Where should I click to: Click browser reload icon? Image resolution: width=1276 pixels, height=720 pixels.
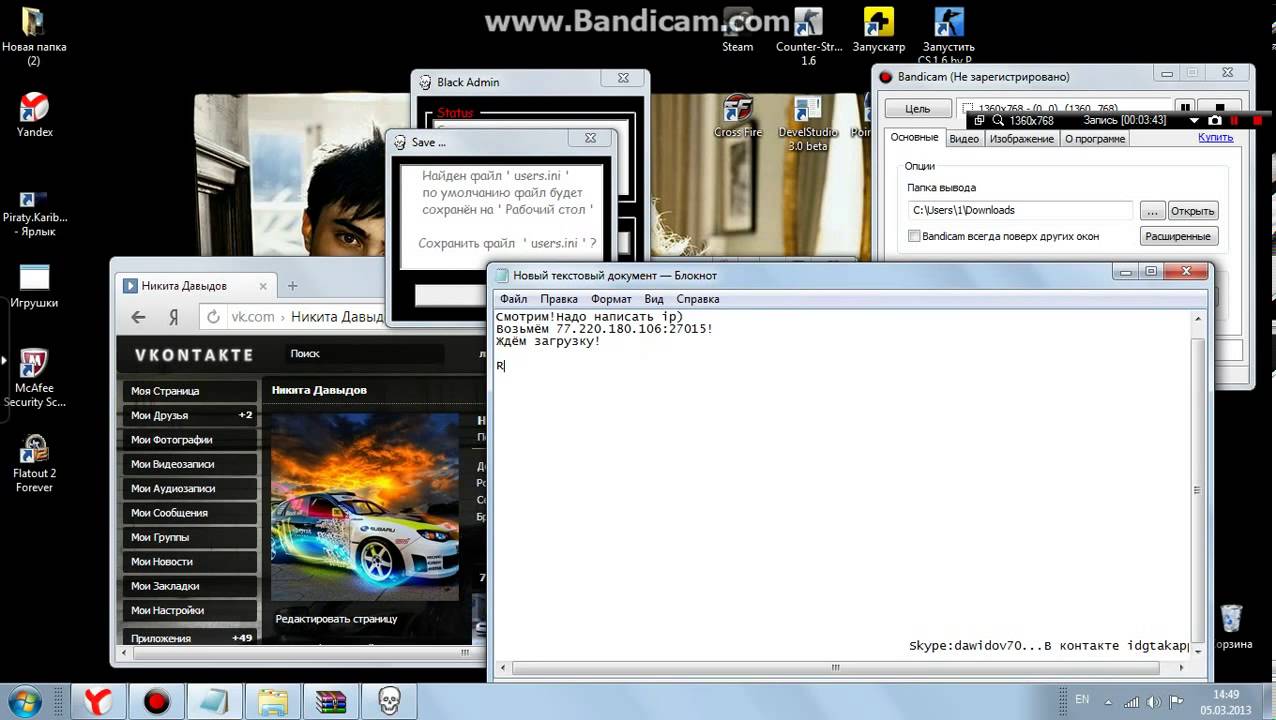tap(213, 317)
